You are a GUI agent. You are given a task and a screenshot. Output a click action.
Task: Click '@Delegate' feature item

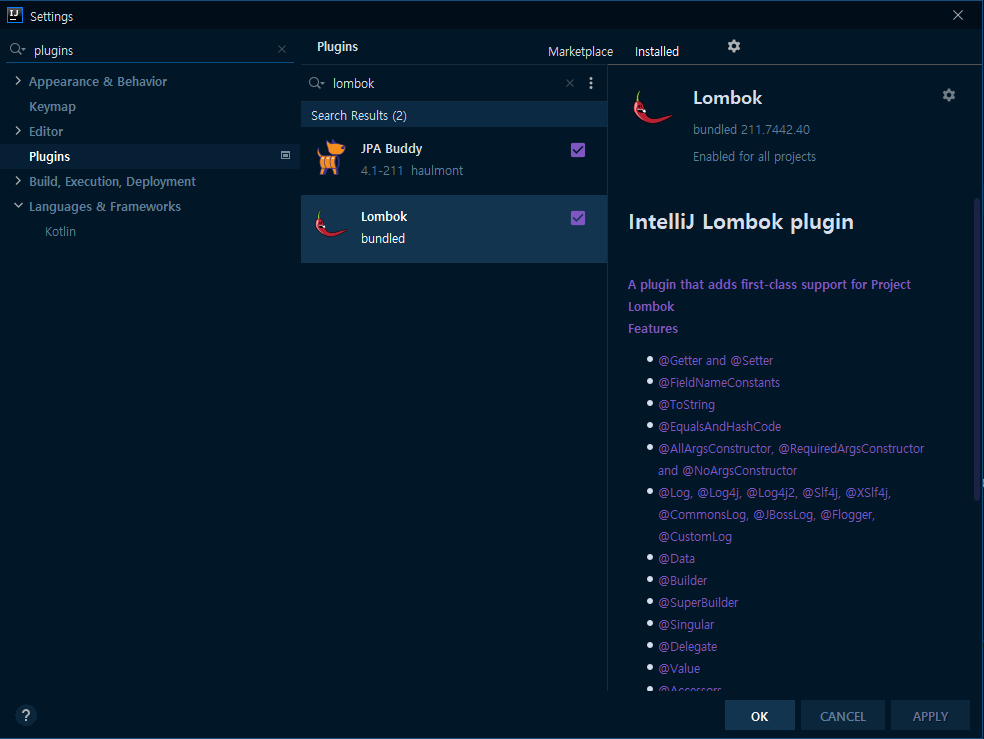coord(687,646)
